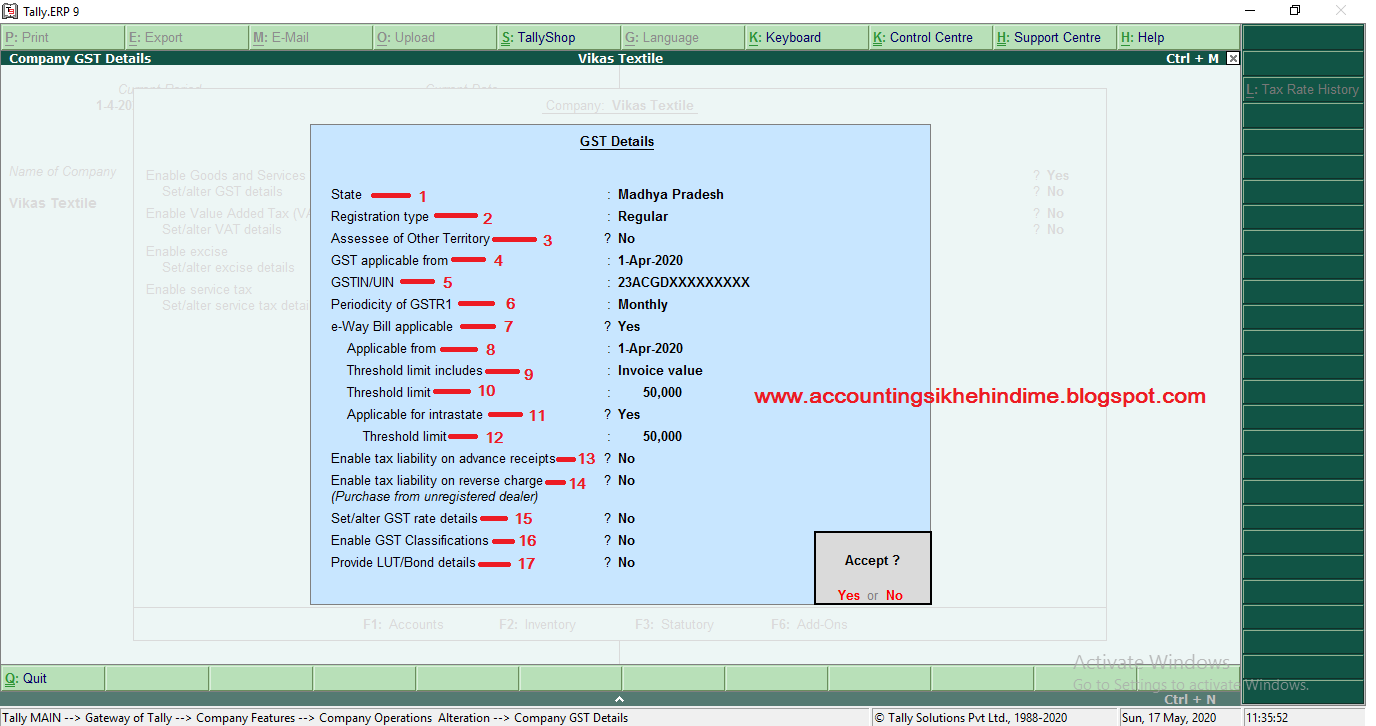Open the Export option

(x=187, y=37)
